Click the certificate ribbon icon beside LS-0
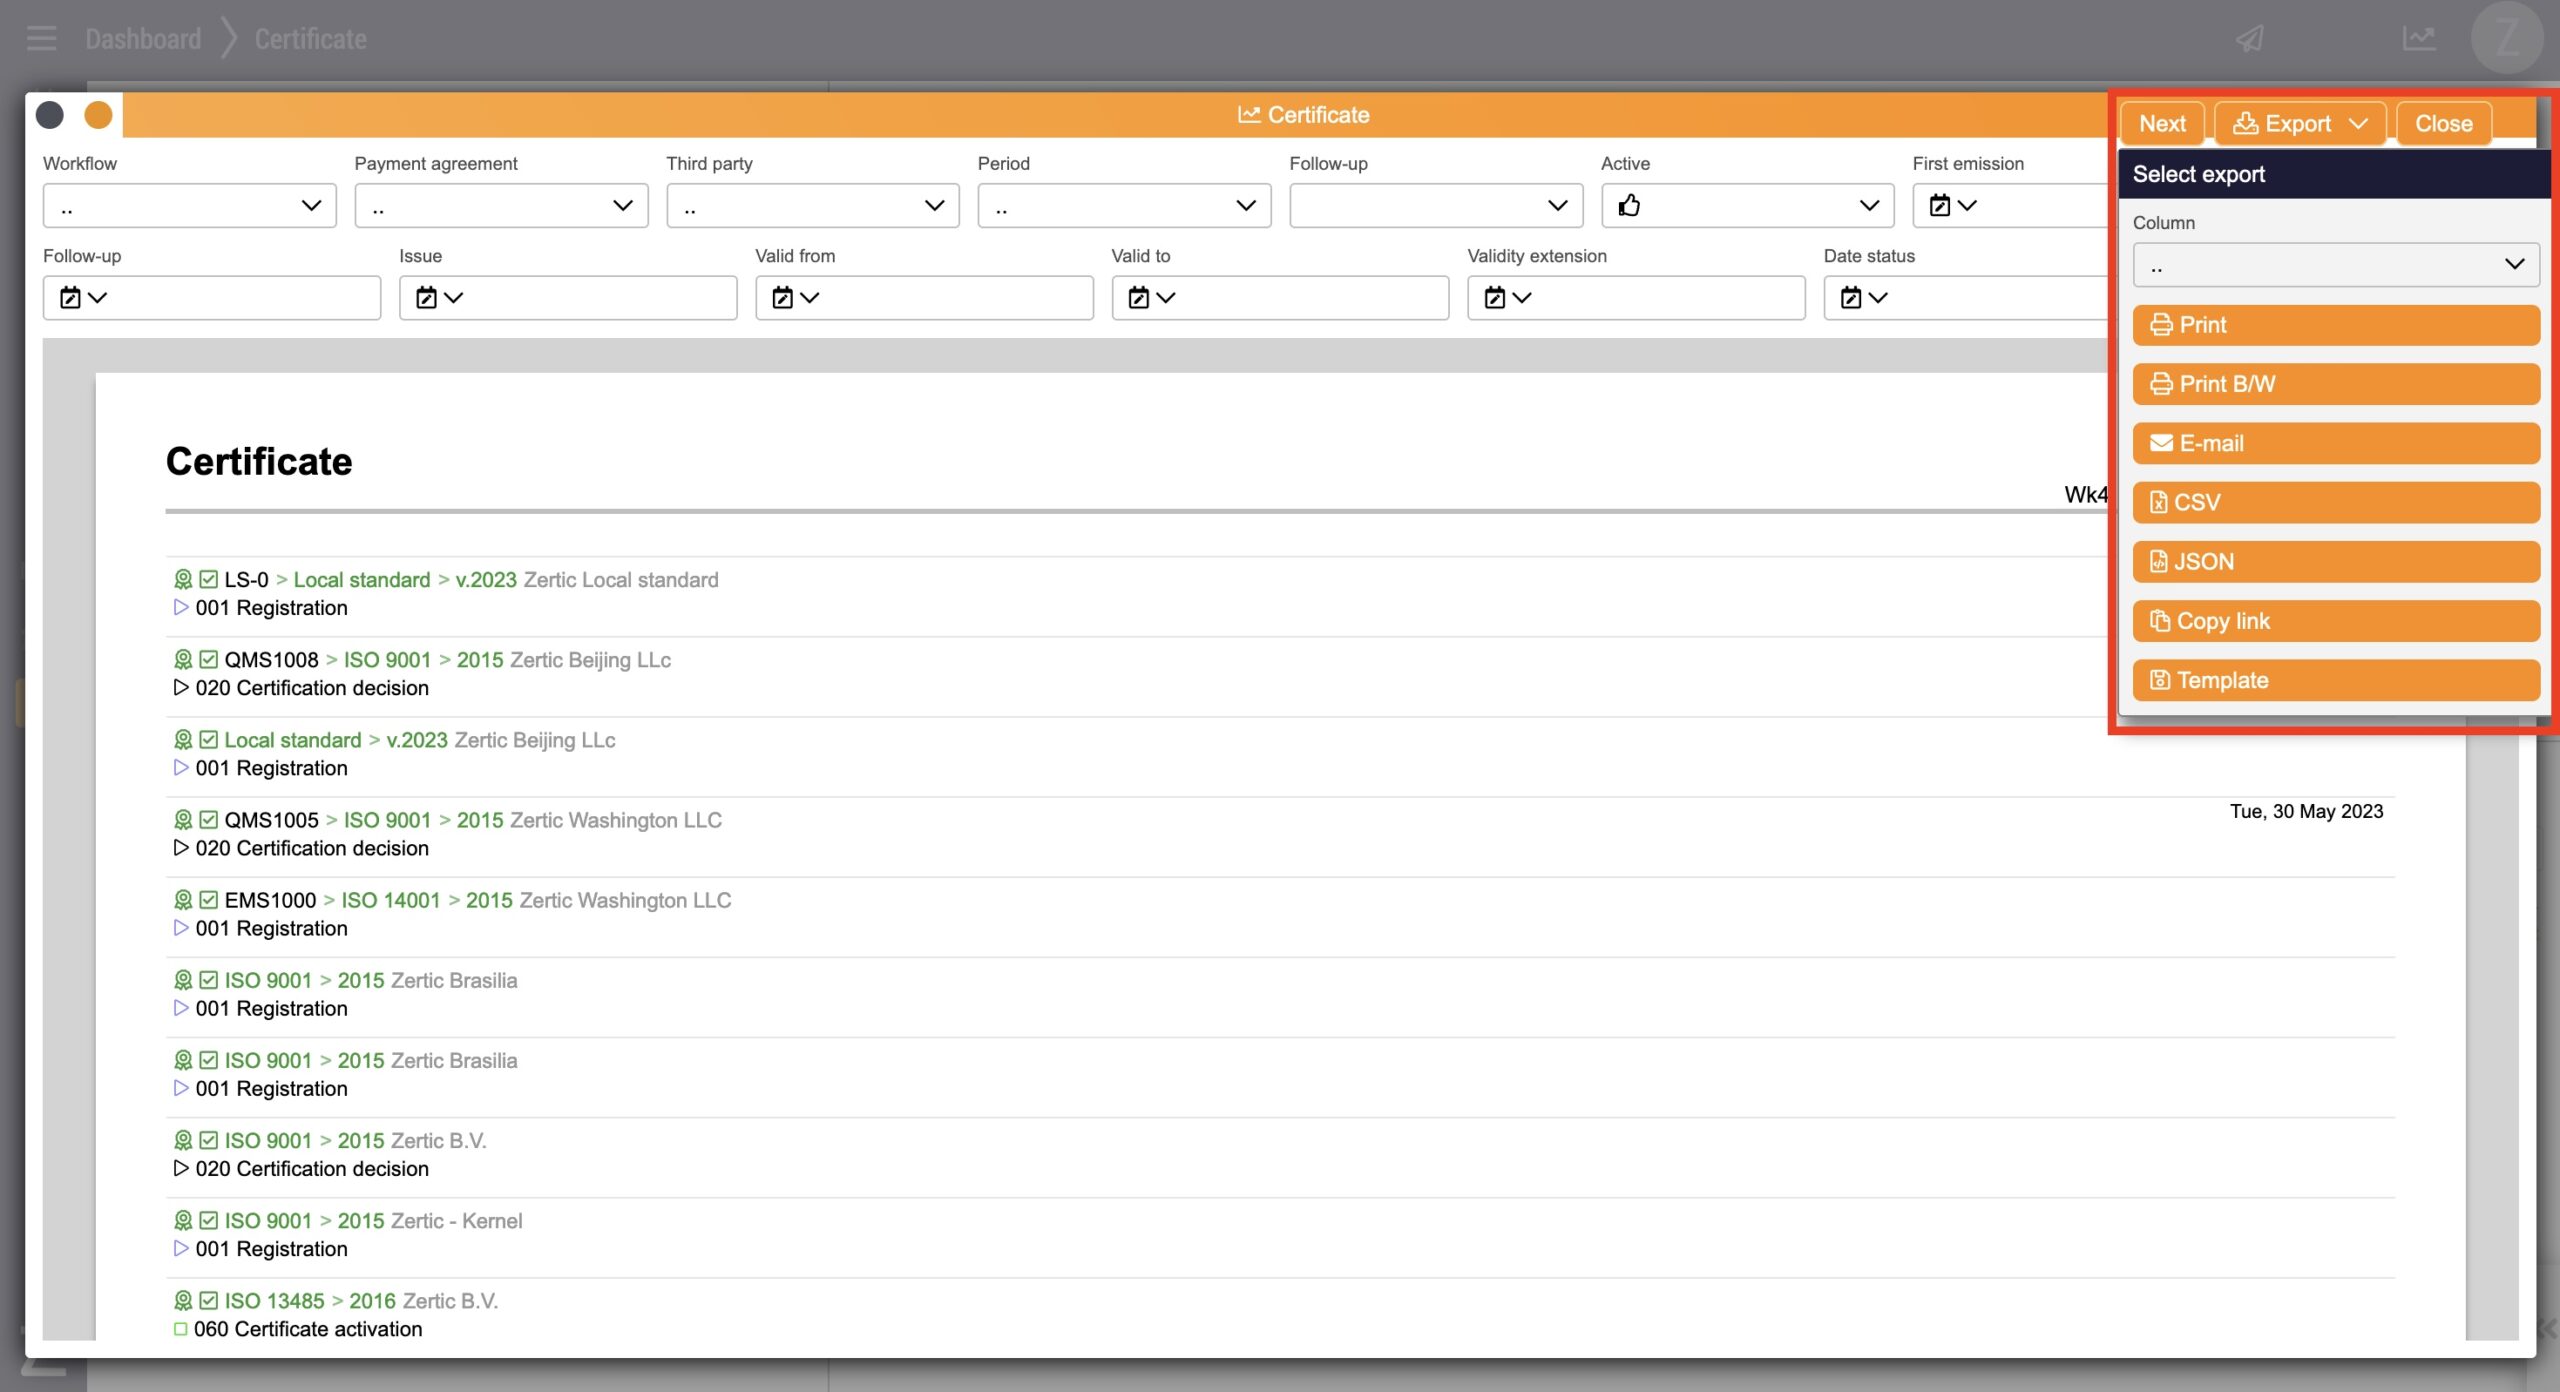 (x=183, y=580)
